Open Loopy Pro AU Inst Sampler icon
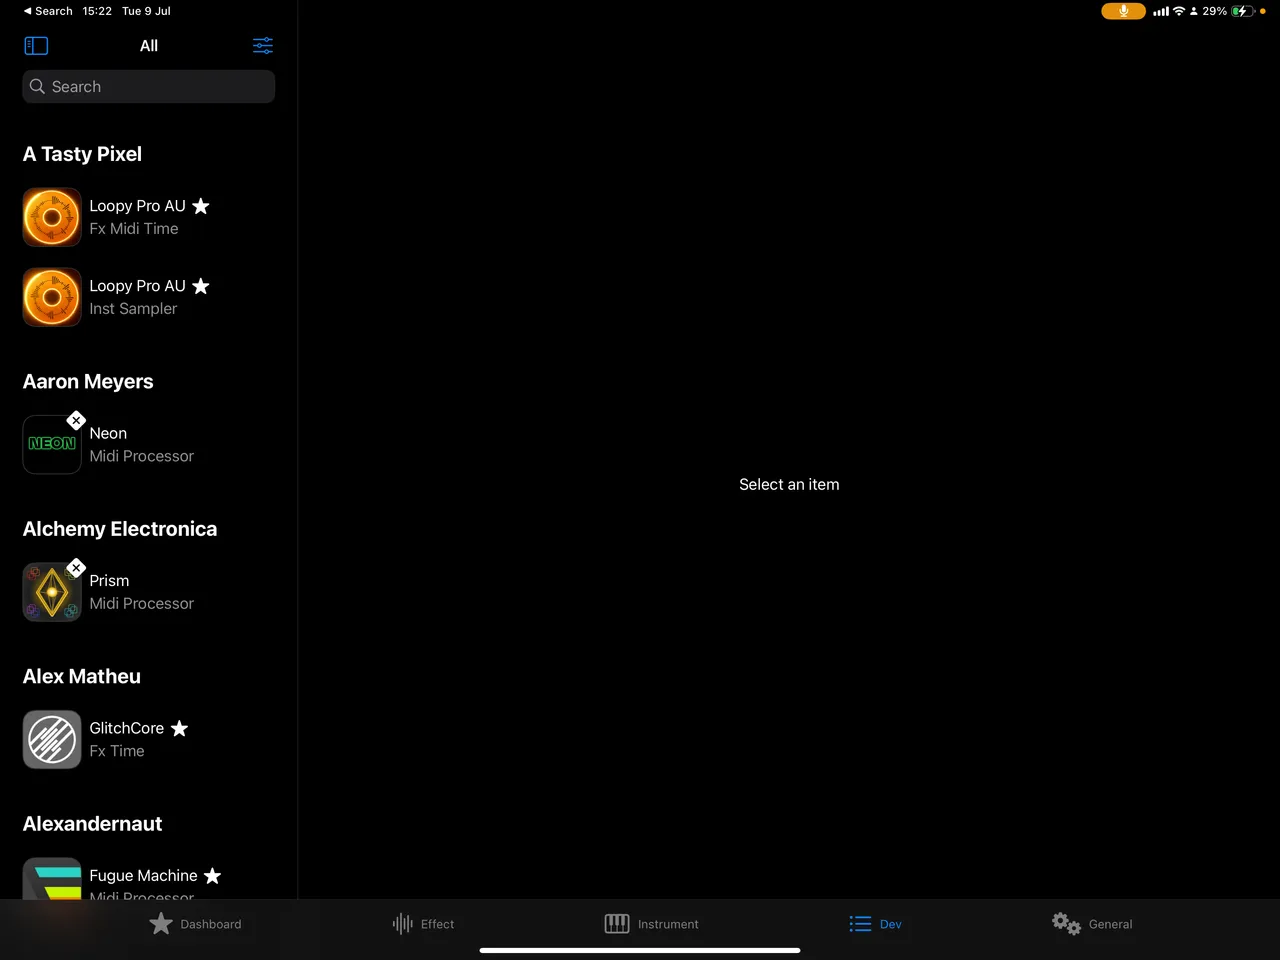 tap(52, 297)
